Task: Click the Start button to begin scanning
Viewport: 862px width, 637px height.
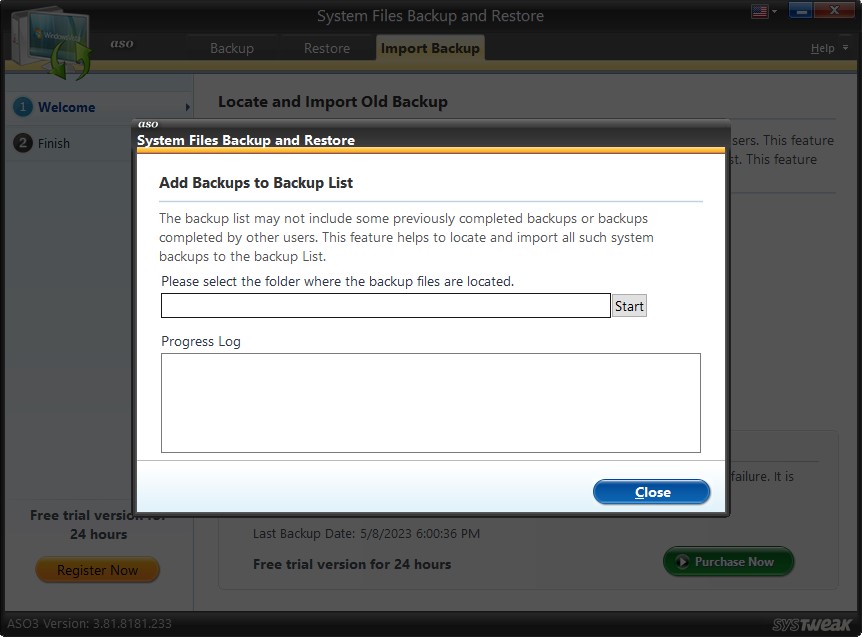Action: click(x=629, y=305)
